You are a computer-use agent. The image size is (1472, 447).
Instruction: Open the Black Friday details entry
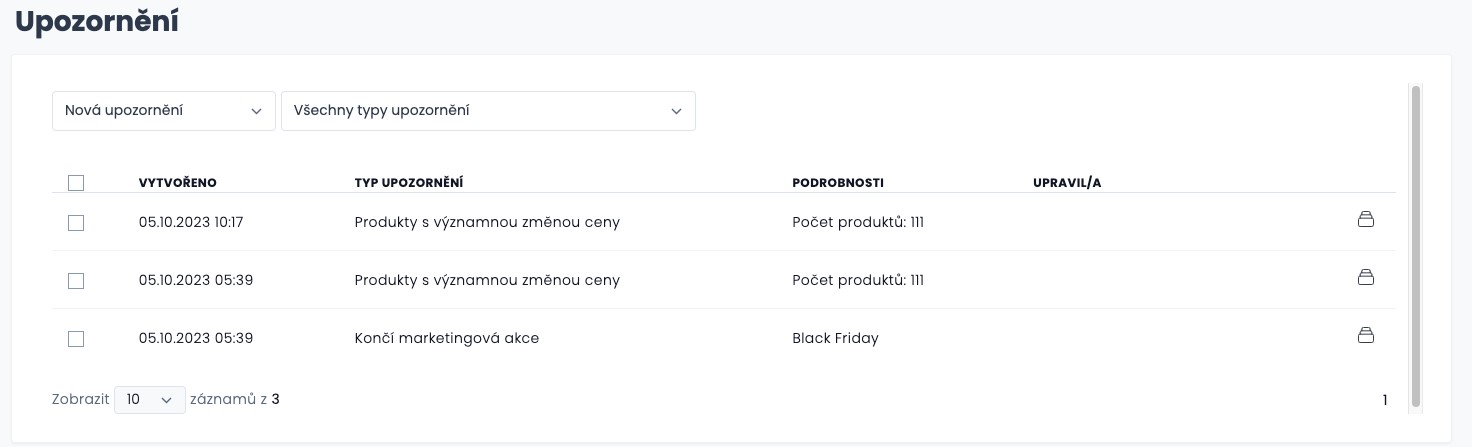(x=835, y=338)
